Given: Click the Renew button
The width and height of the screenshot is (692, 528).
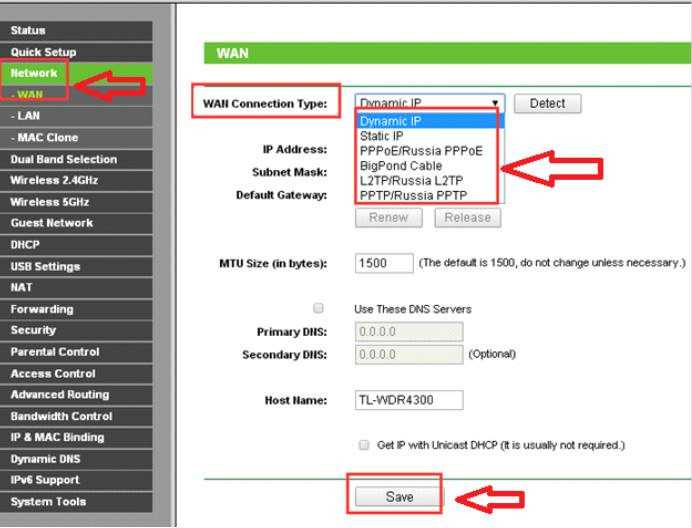Looking at the screenshot, I should 388,218.
